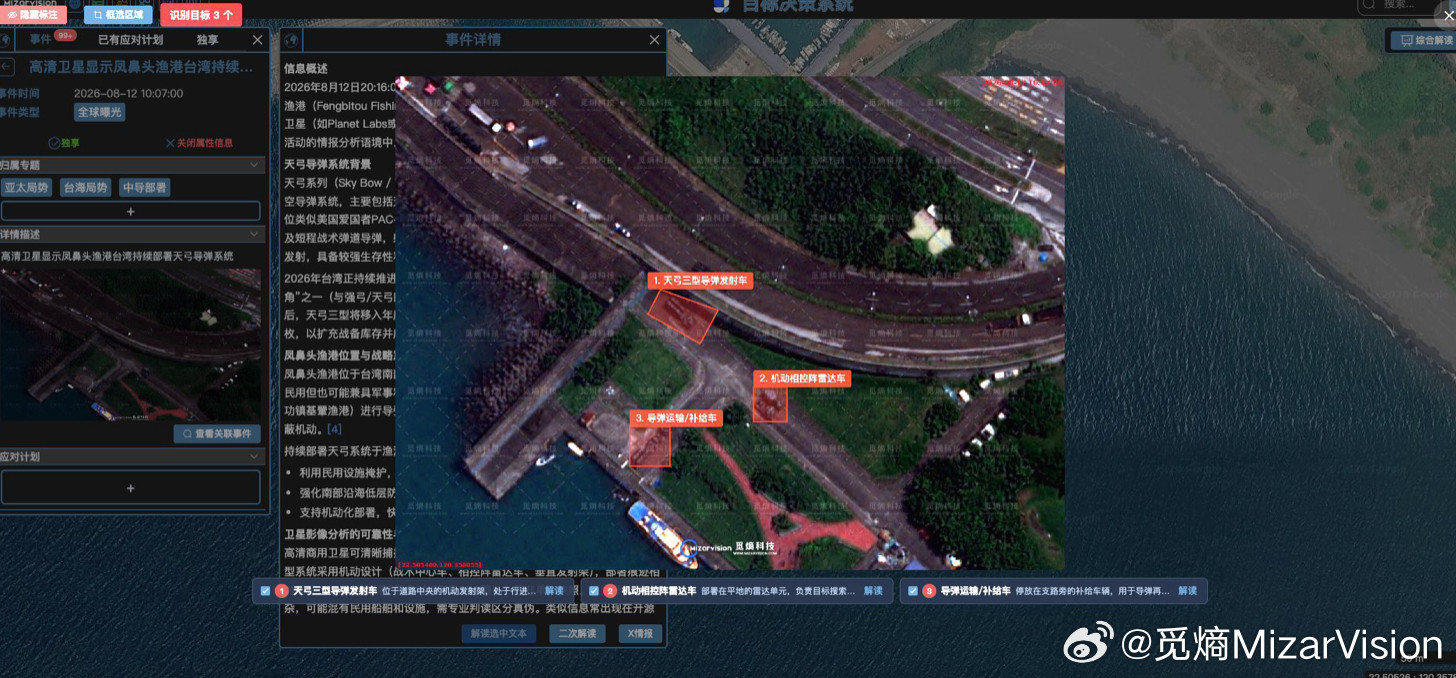This screenshot has width=1456, height=678.
Task: Add a topic under 归属专题
Action: [x=130, y=211]
